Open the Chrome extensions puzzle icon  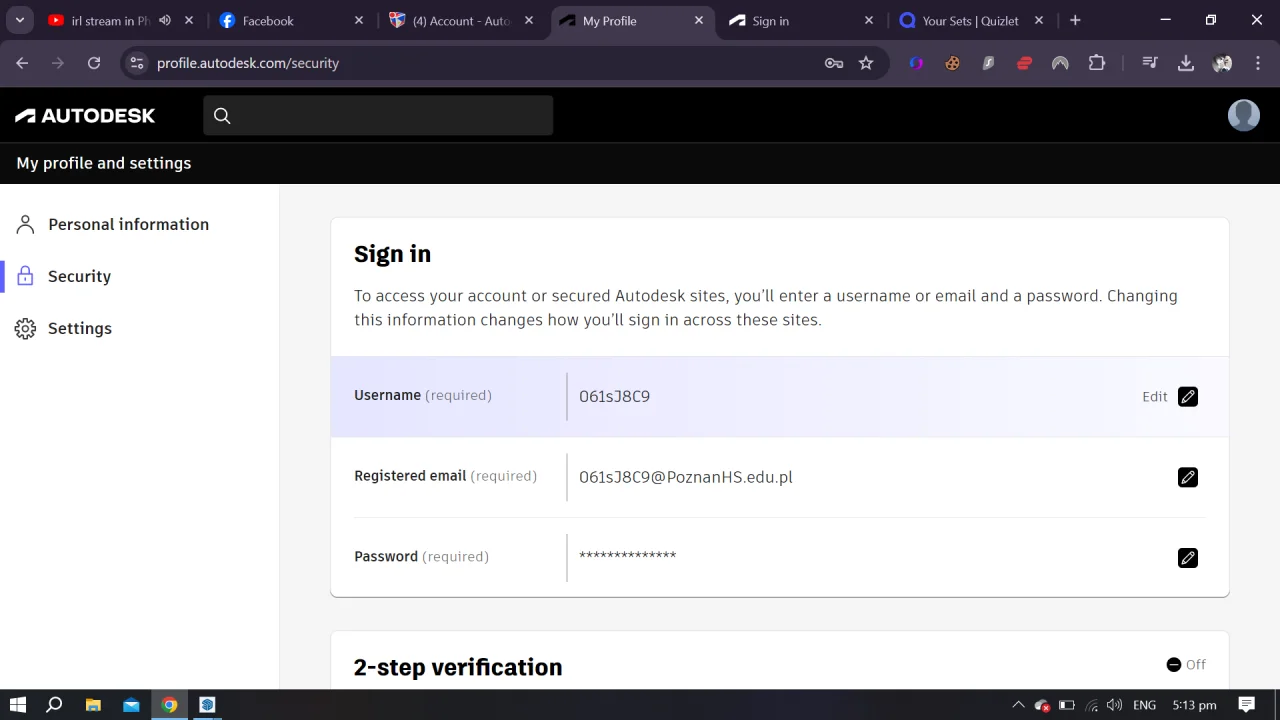1097,63
